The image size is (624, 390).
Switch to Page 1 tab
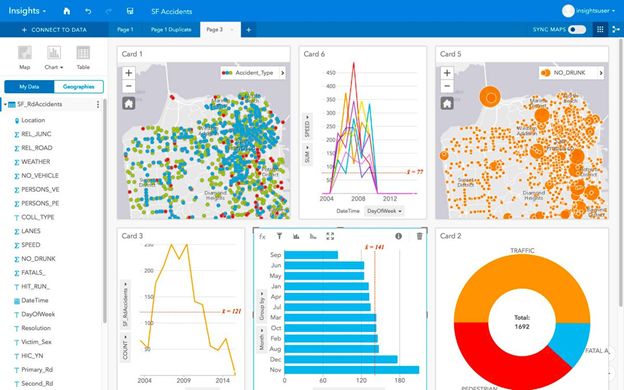click(x=125, y=29)
